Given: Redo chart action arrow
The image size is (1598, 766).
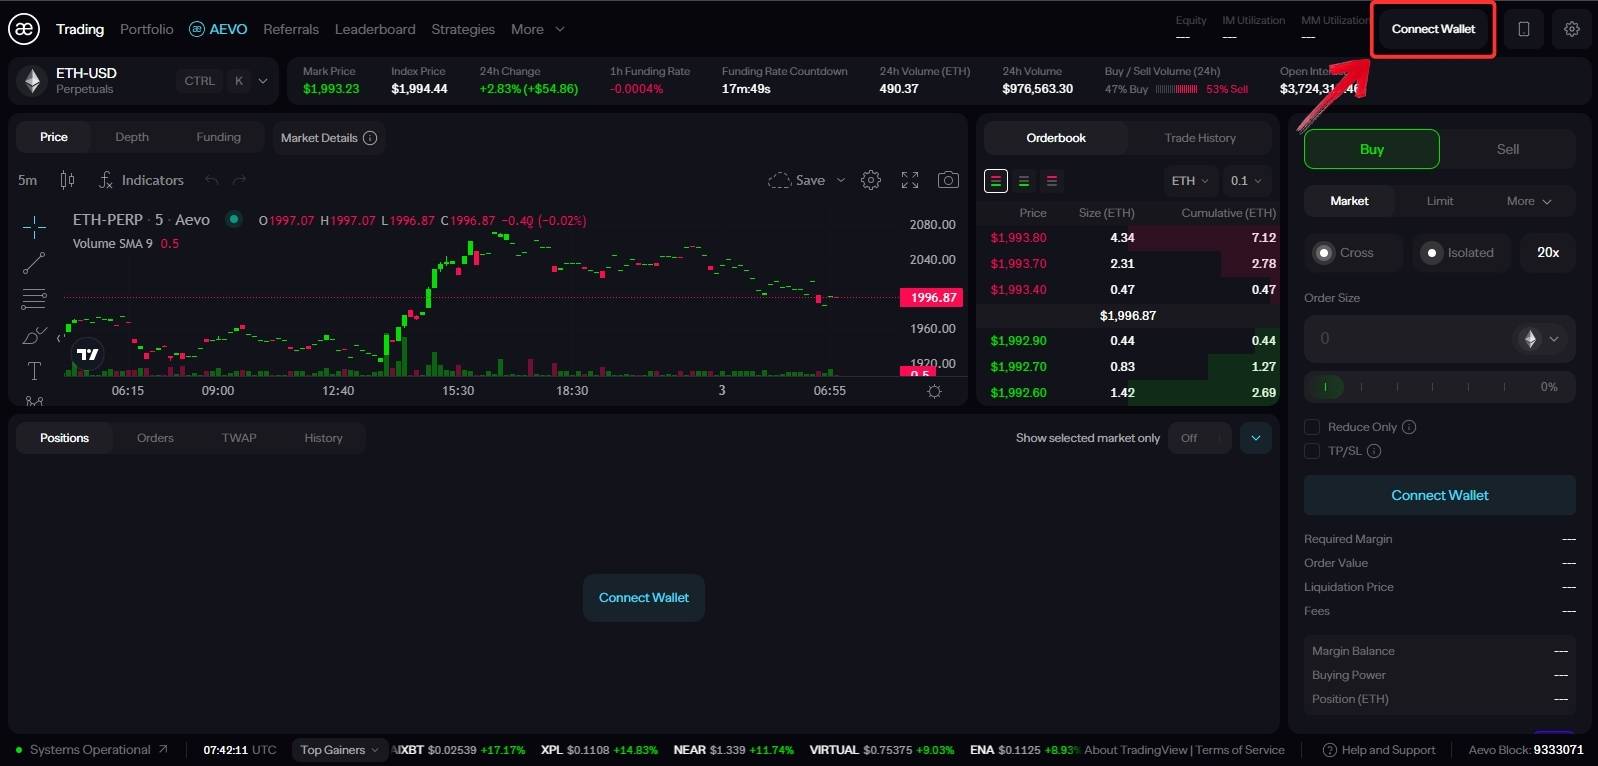Looking at the screenshot, I should point(239,180).
